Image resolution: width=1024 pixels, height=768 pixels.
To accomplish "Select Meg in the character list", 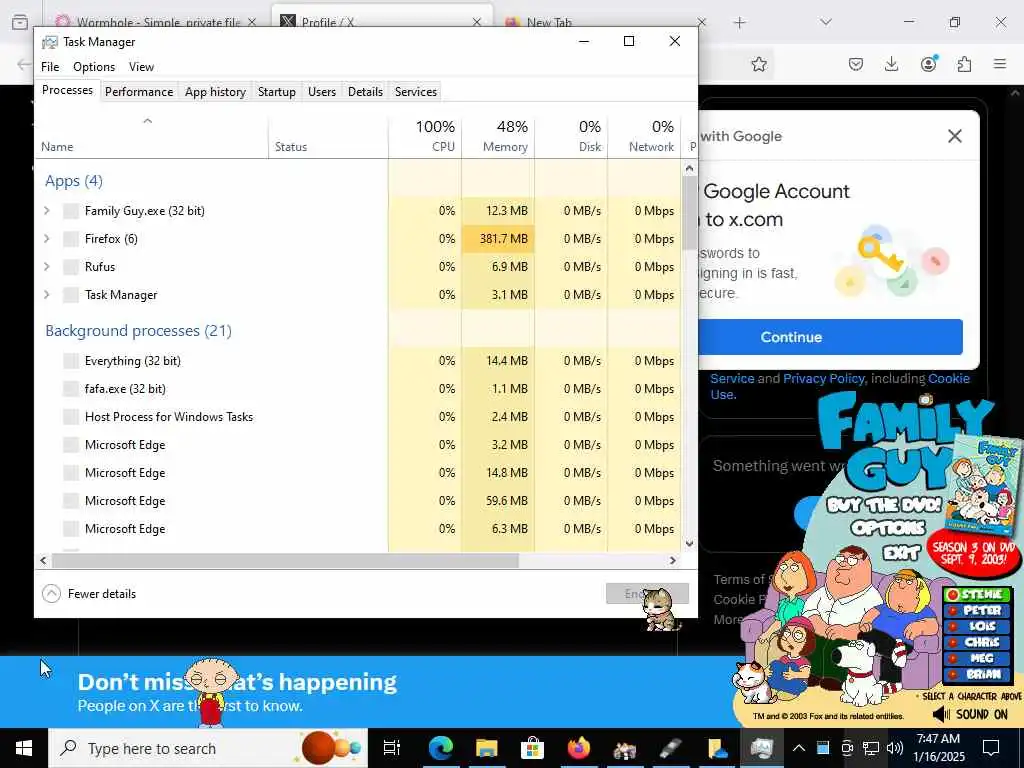I will pyautogui.click(x=977, y=658).
